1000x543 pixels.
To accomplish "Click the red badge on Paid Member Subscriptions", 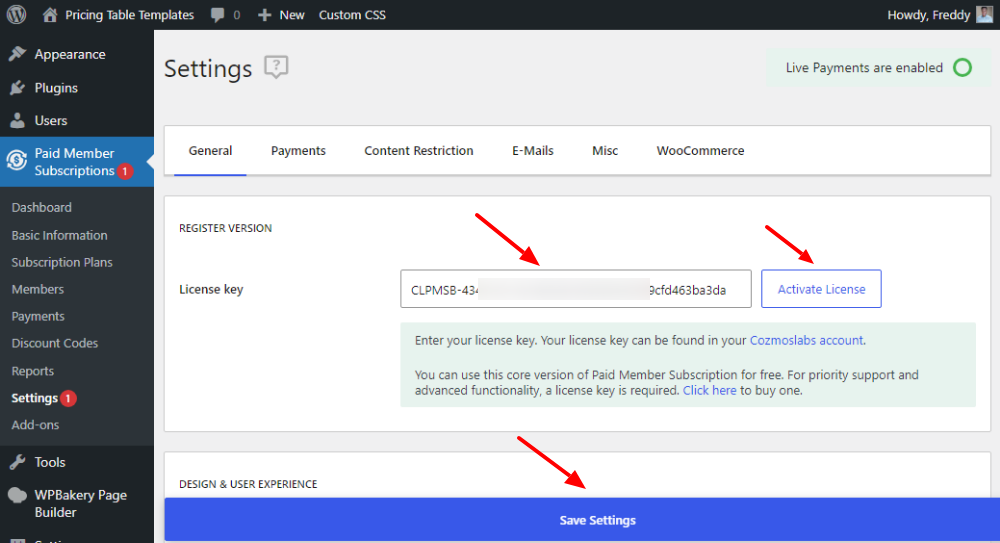I will pos(125,171).
